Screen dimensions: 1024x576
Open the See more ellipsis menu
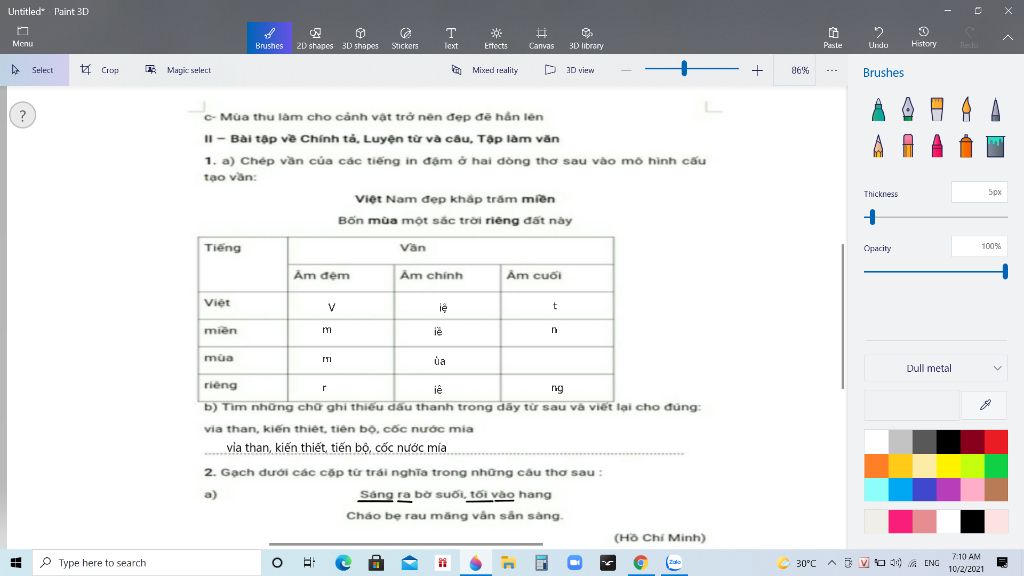tap(831, 70)
